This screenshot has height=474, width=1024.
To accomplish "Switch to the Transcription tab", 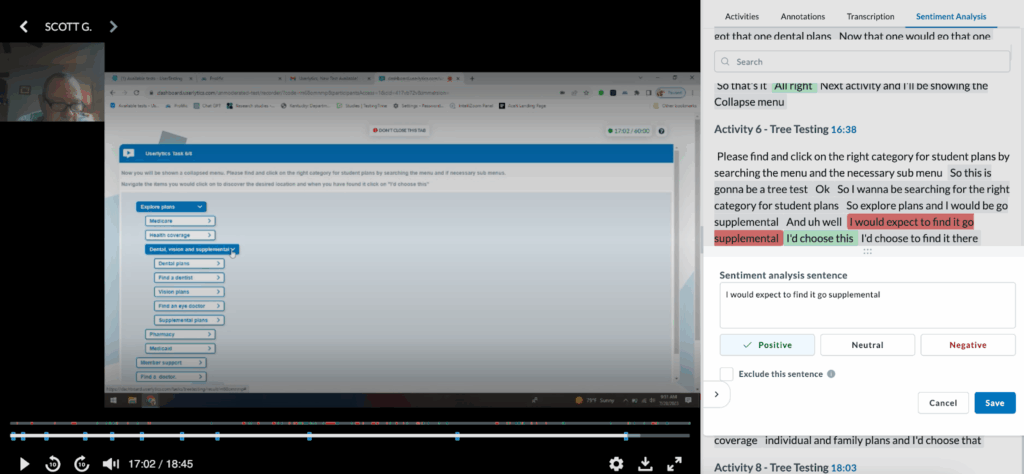I will point(870,17).
